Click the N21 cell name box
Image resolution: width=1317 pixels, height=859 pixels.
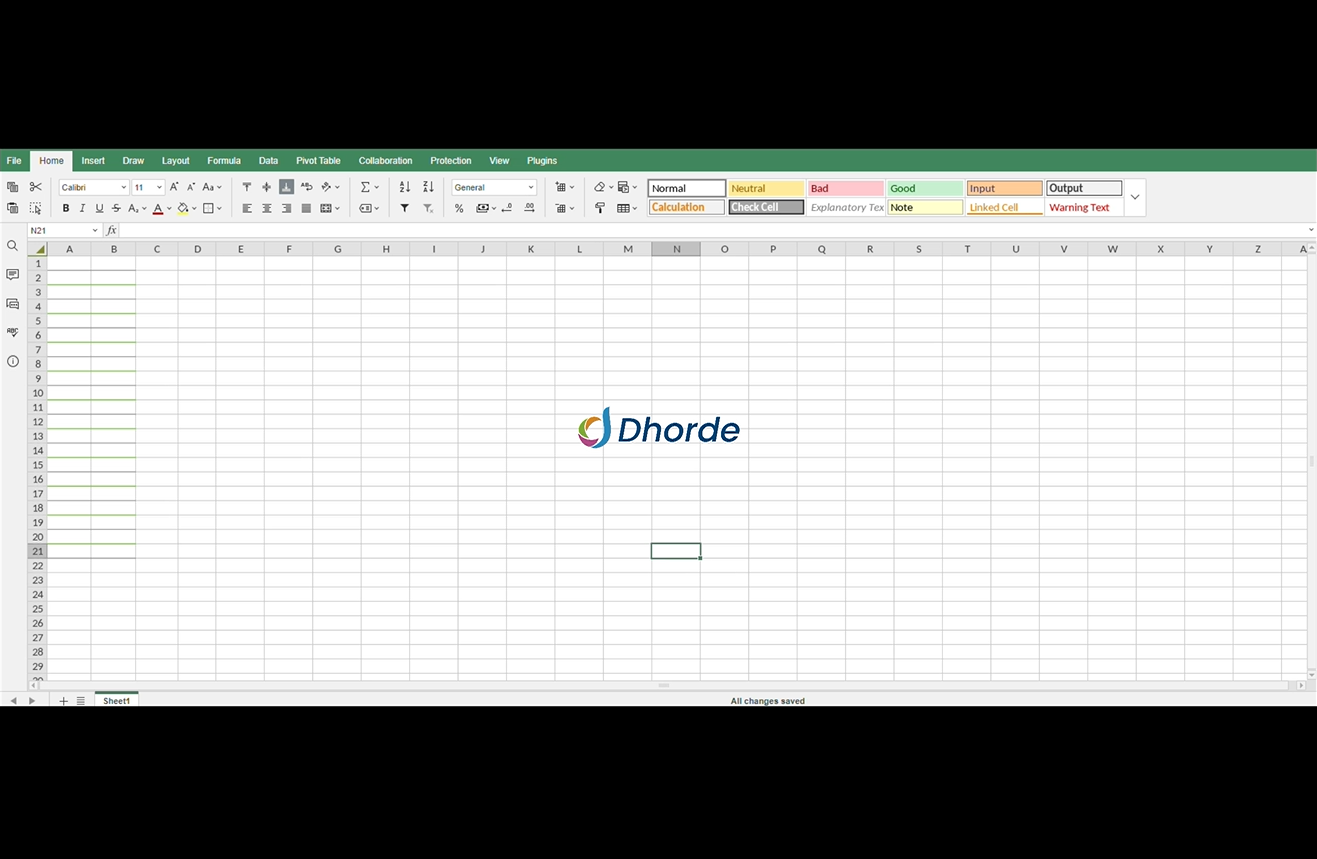60,230
